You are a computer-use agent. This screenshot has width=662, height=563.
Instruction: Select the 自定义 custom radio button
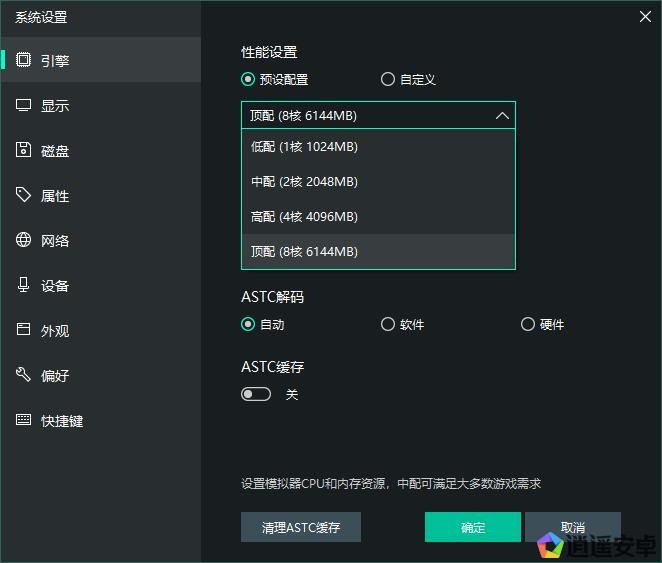(x=388, y=80)
